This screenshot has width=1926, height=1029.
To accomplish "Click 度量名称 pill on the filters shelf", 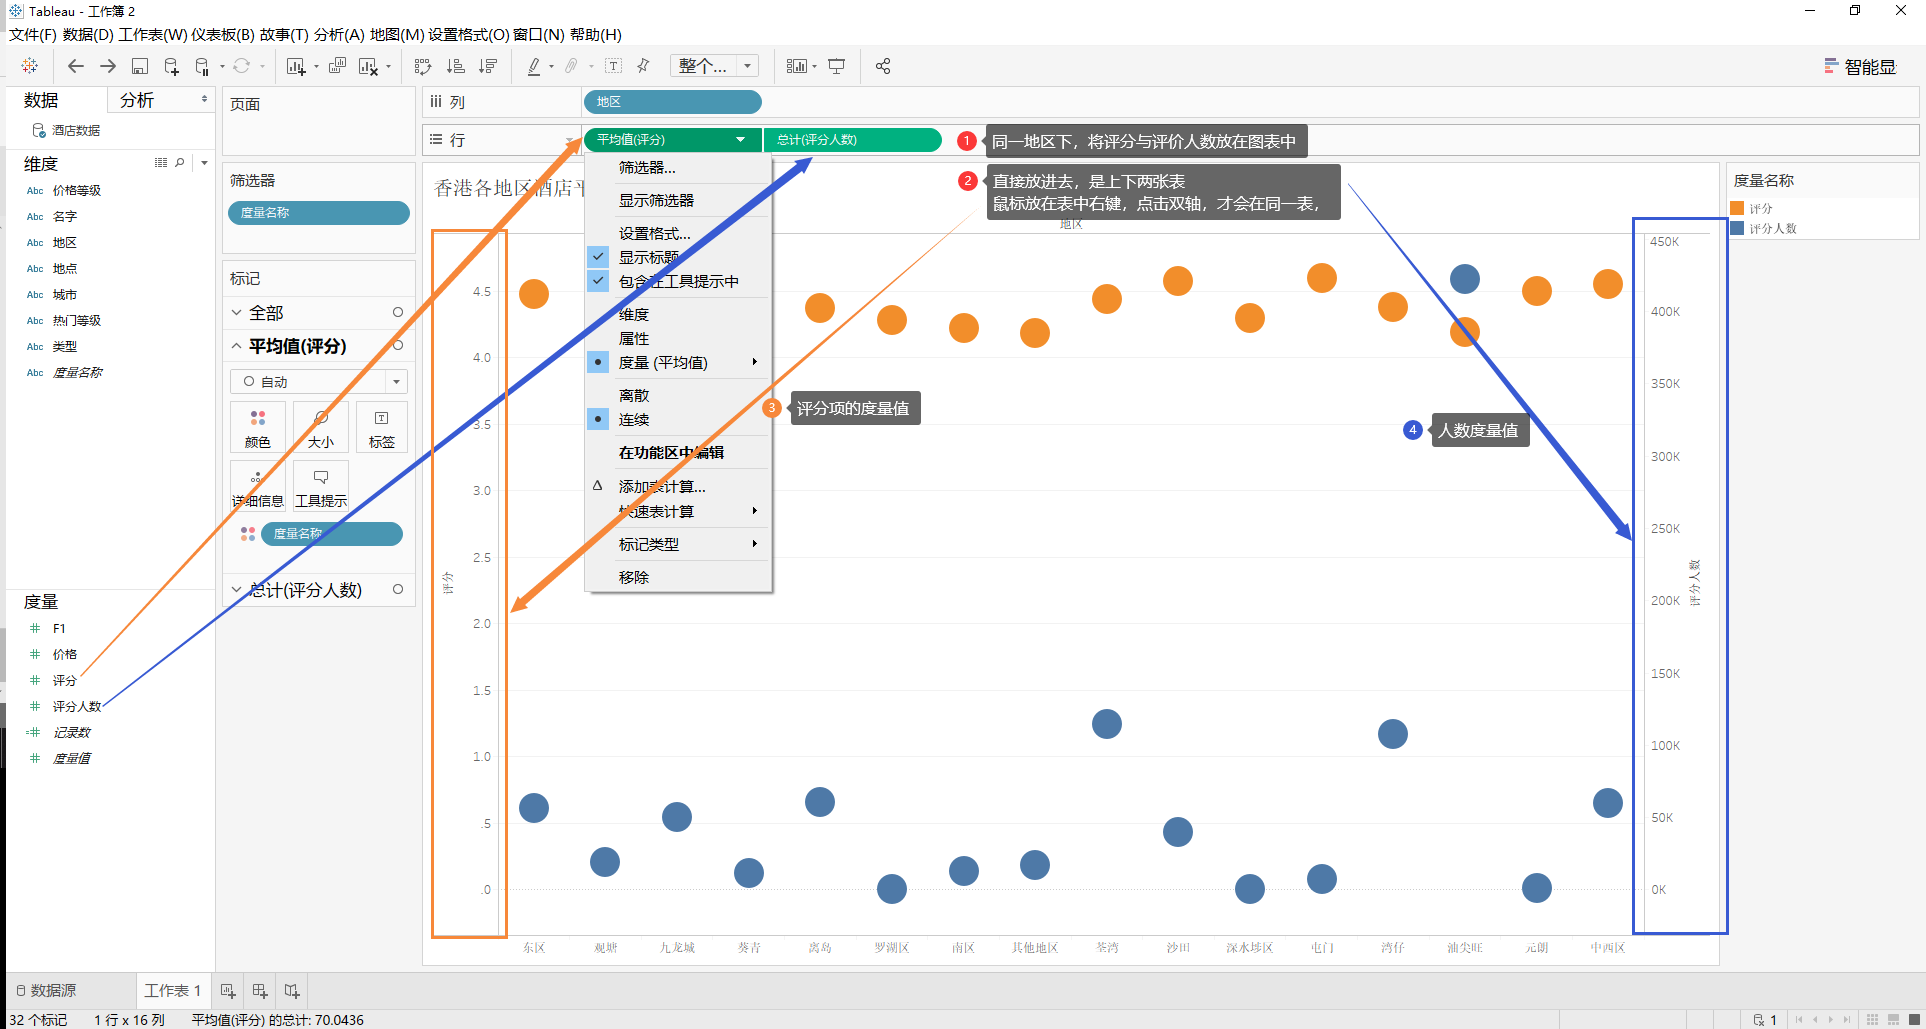I will pyautogui.click(x=319, y=213).
